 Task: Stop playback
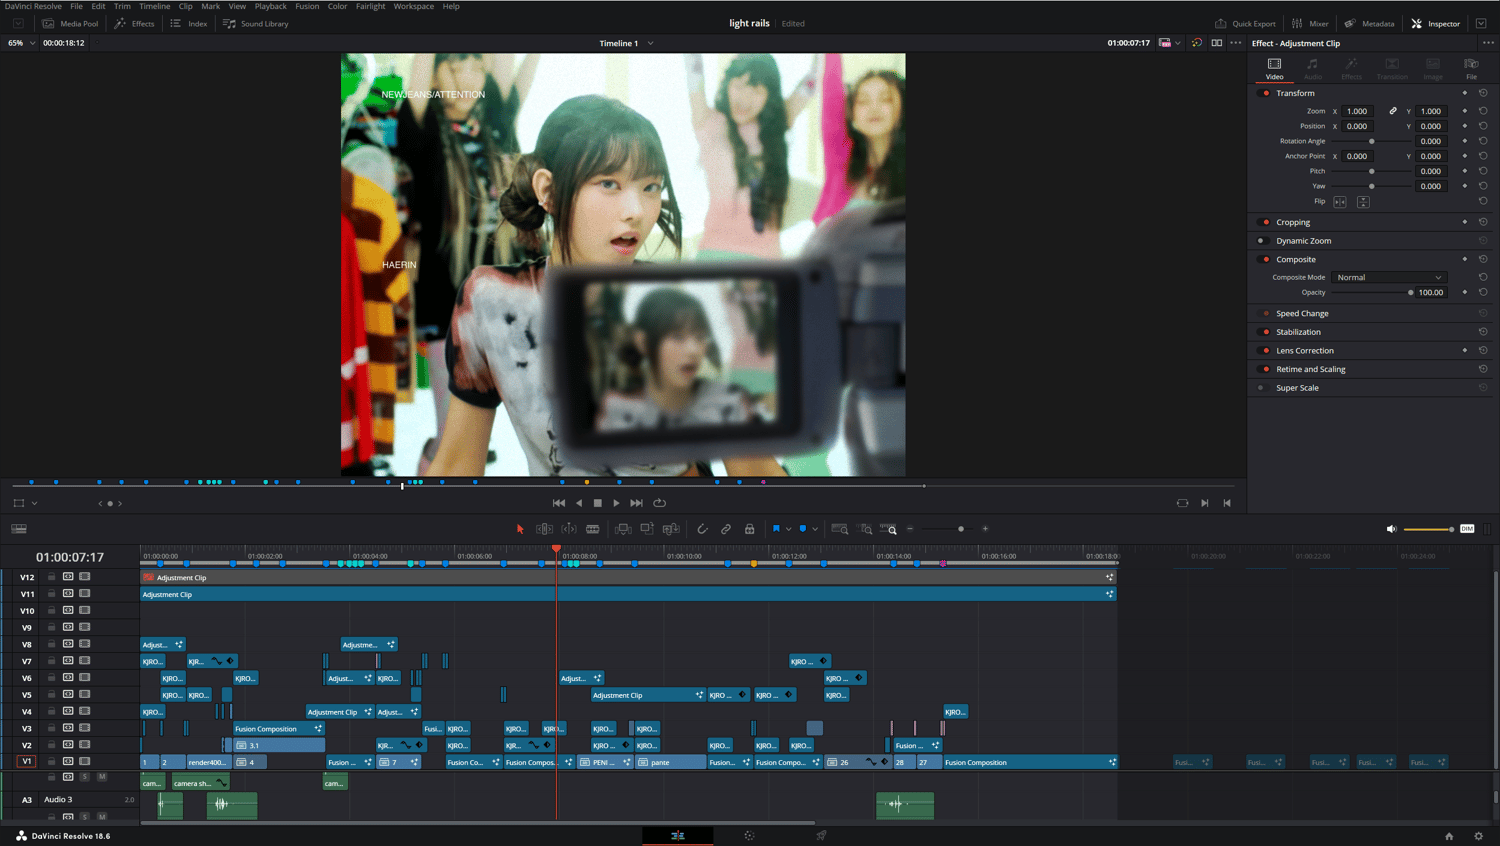598,503
